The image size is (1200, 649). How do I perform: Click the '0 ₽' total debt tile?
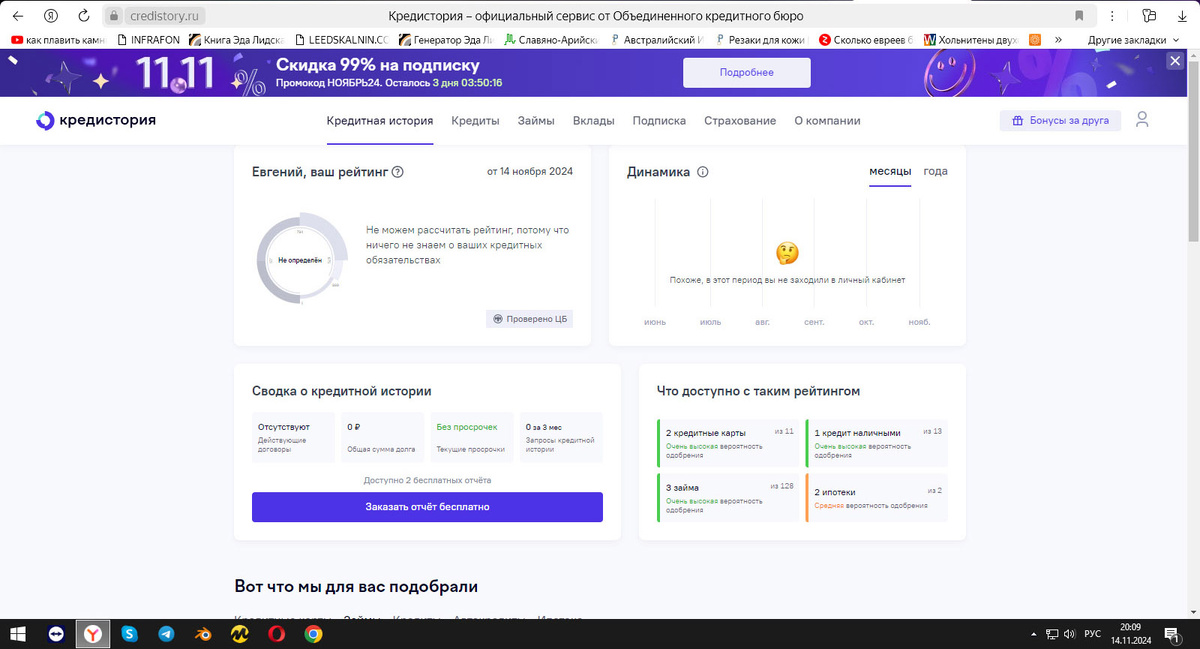tap(382, 437)
